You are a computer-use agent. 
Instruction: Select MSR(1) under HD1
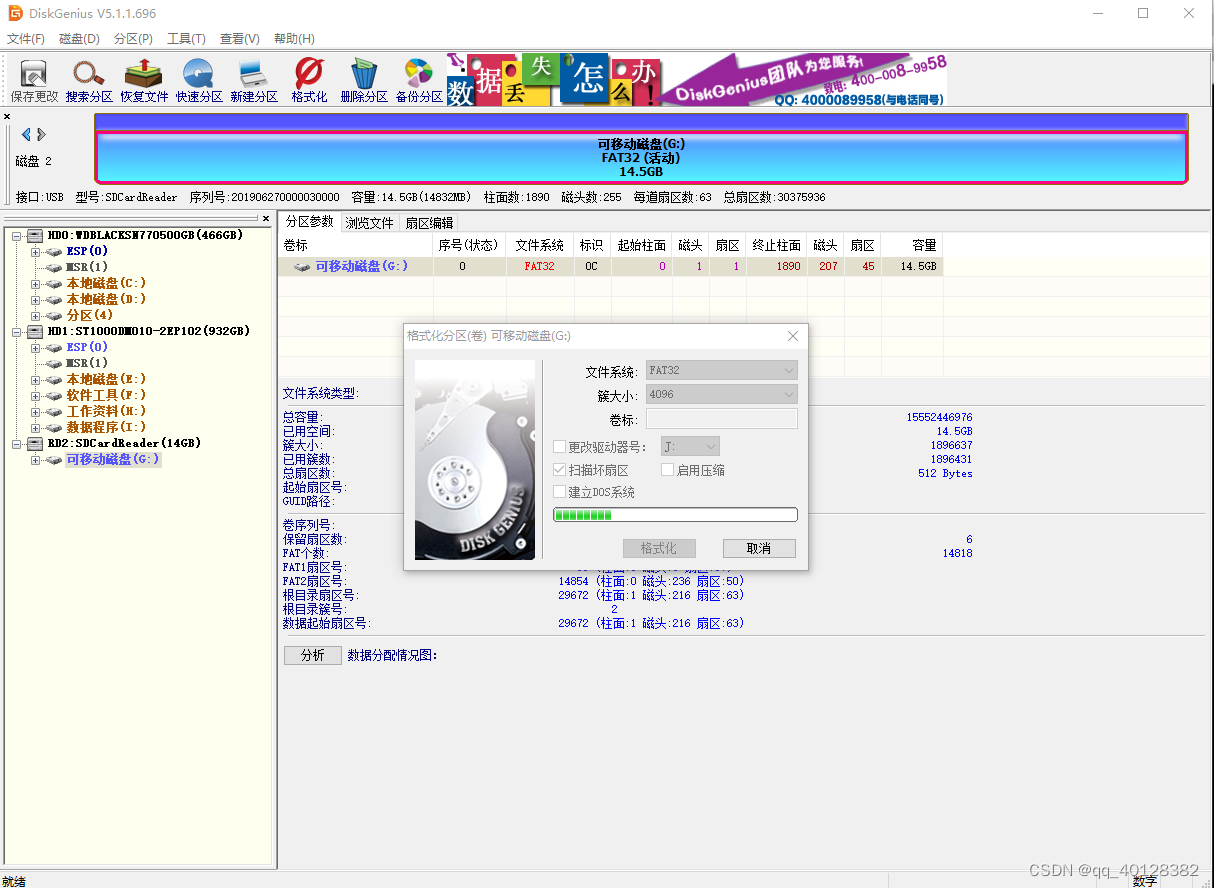point(87,363)
